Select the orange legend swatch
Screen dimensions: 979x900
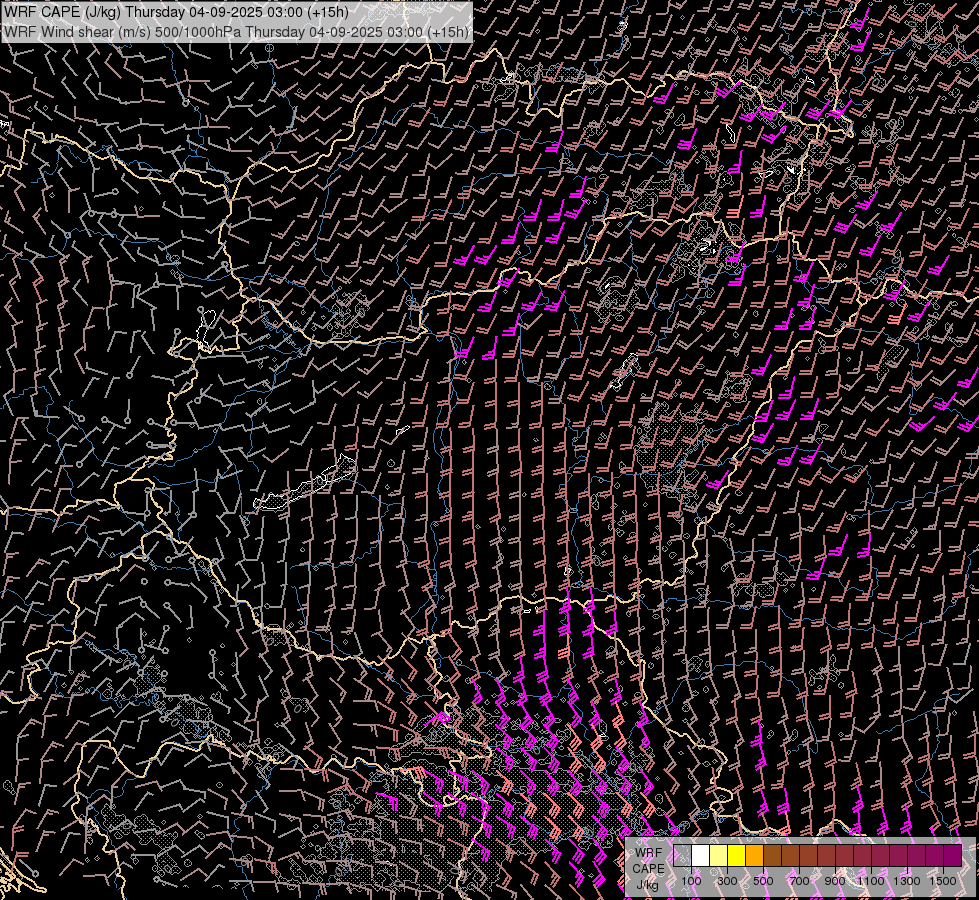tap(755, 855)
